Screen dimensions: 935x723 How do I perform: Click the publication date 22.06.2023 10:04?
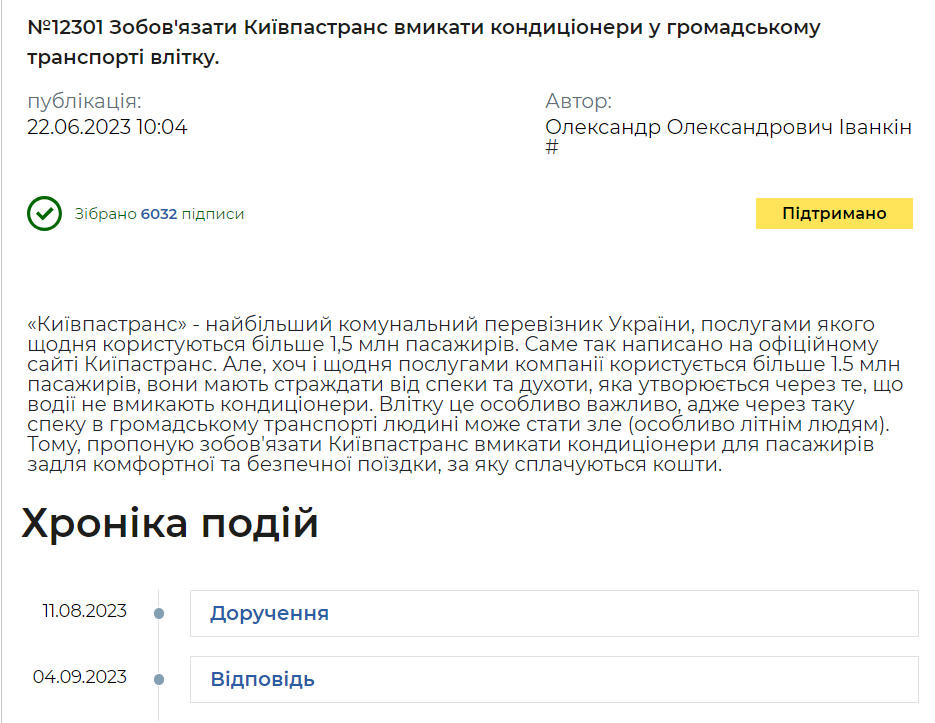tap(107, 127)
